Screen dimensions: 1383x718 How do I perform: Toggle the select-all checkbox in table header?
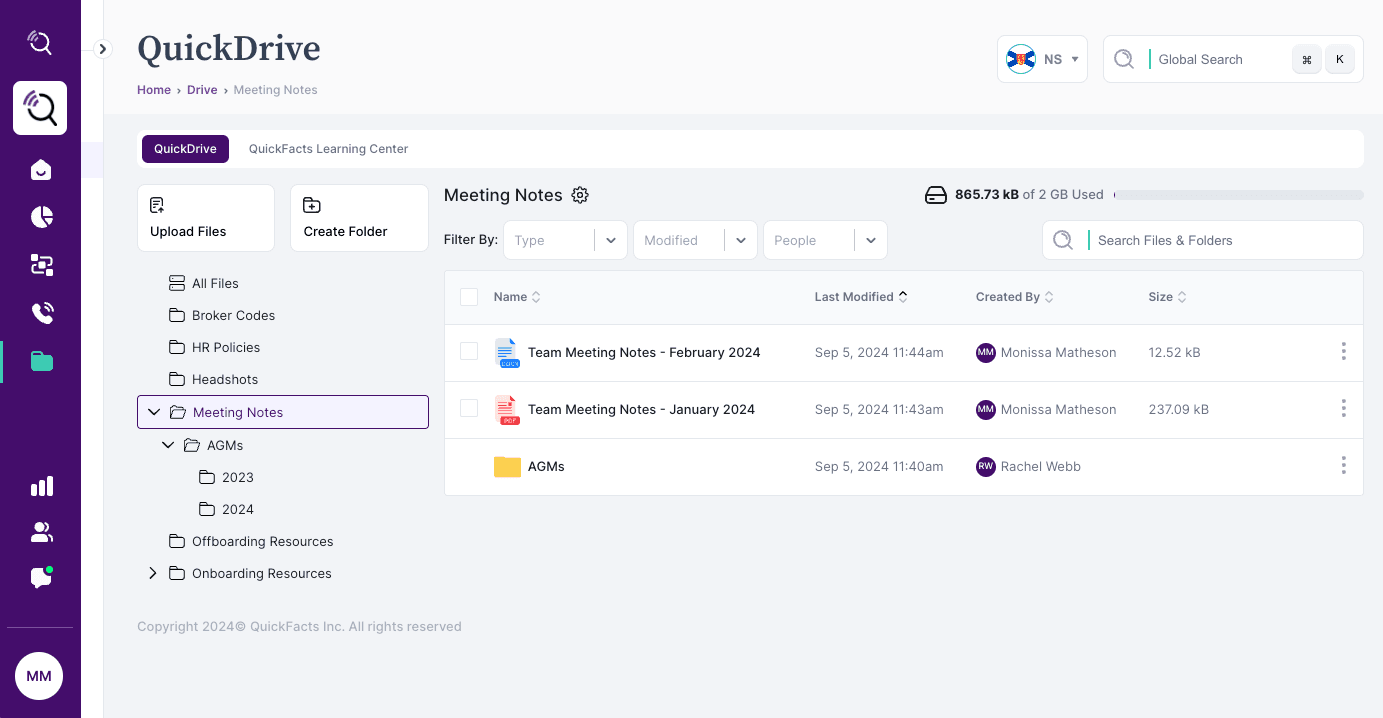click(x=469, y=297)
